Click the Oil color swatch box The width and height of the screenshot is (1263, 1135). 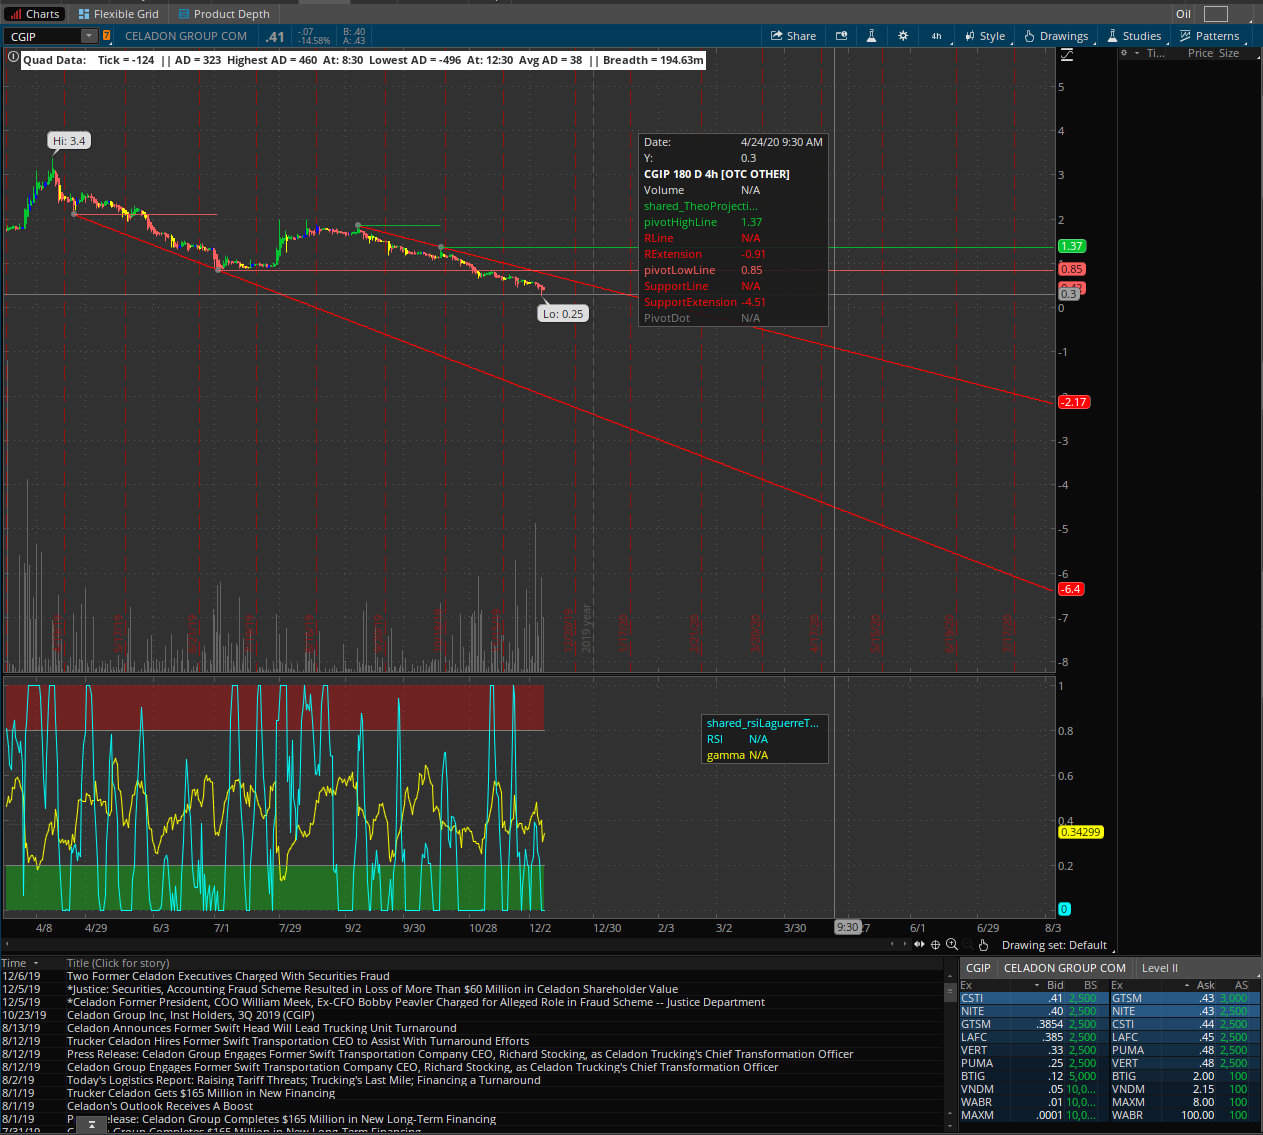[1215, 14]
